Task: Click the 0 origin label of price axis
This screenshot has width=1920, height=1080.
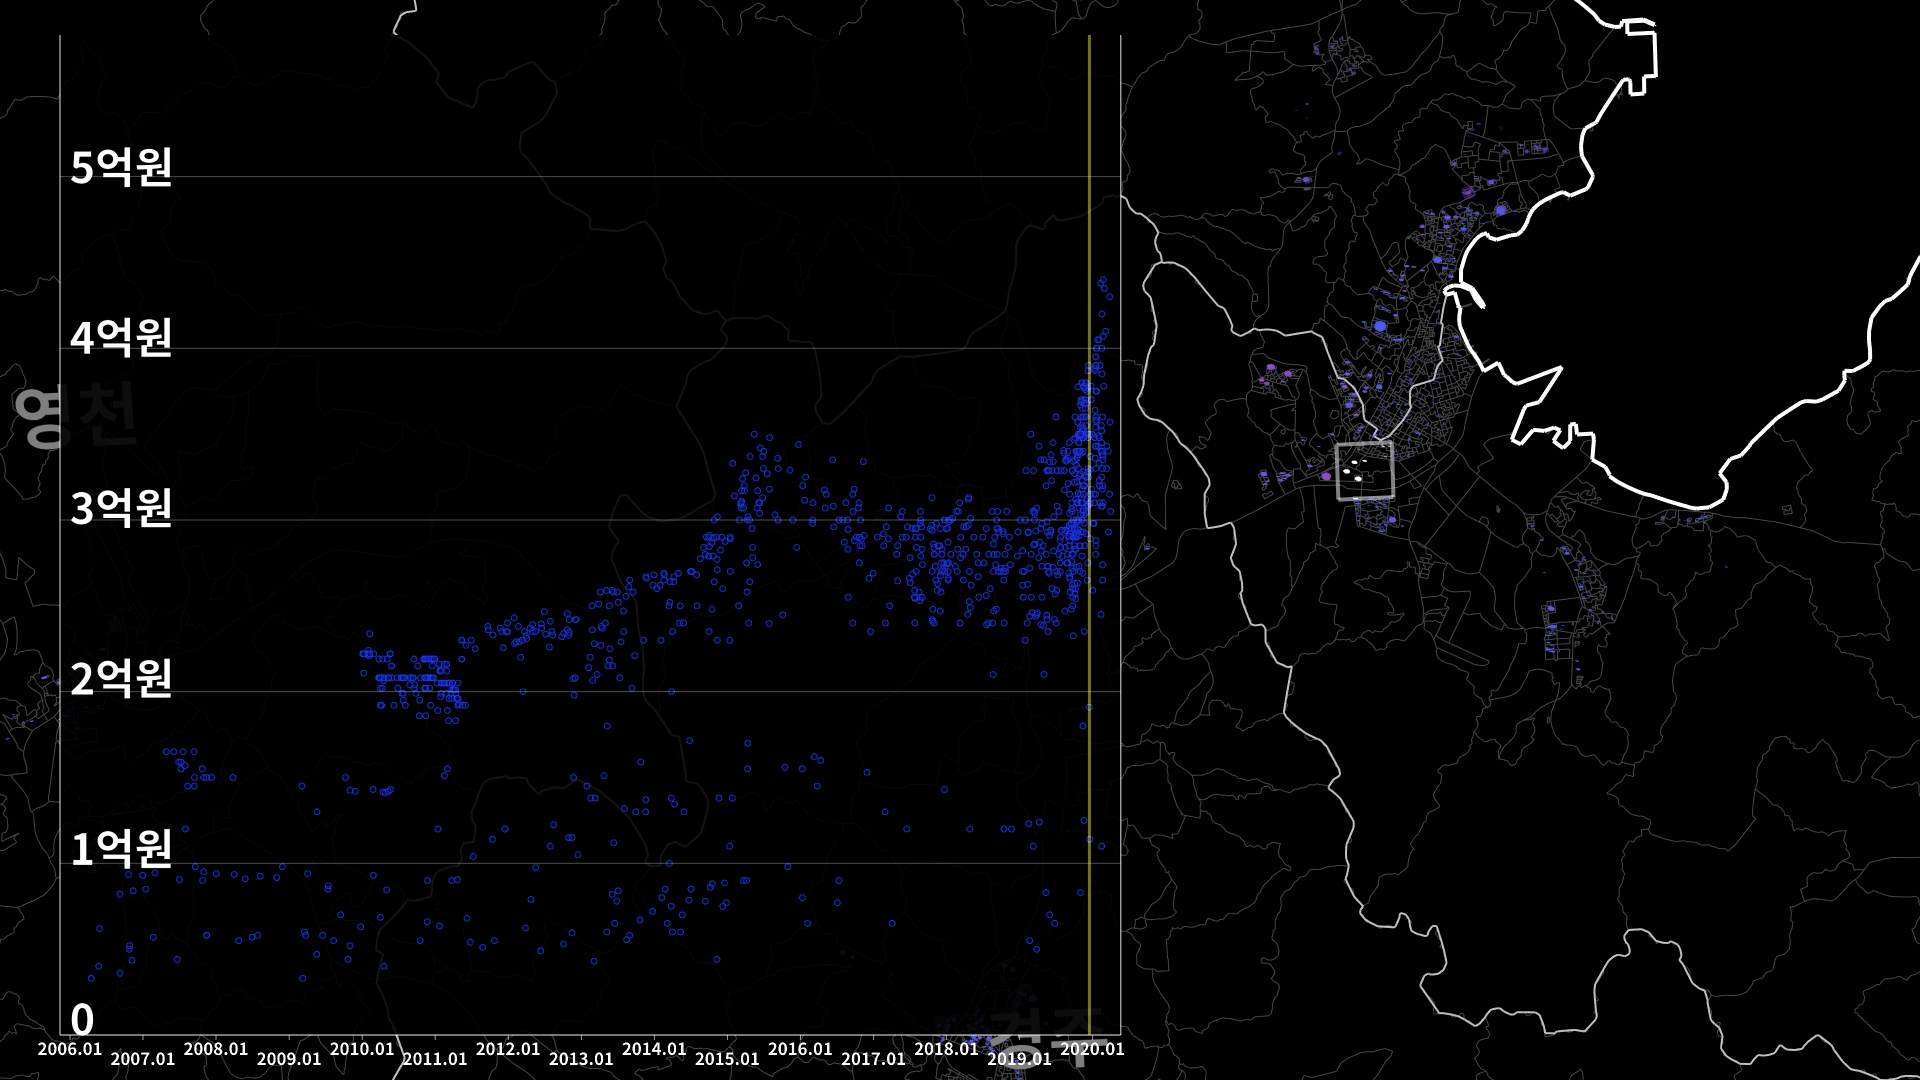Action: click(82, 1020)
